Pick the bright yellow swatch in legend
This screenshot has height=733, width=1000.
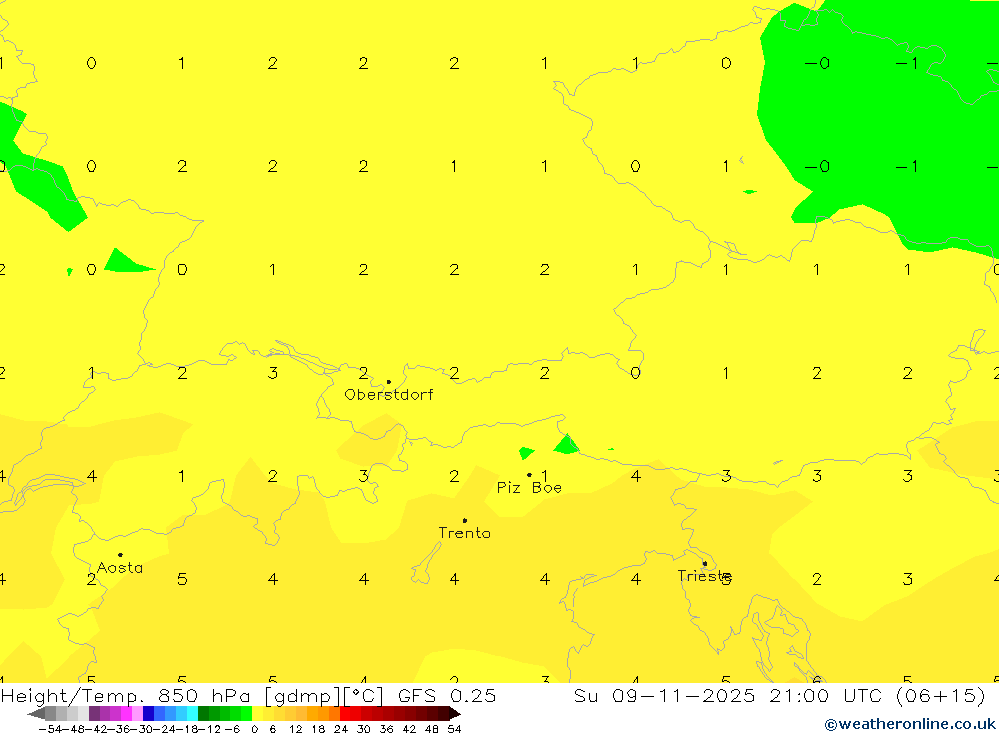coord(258,714)
